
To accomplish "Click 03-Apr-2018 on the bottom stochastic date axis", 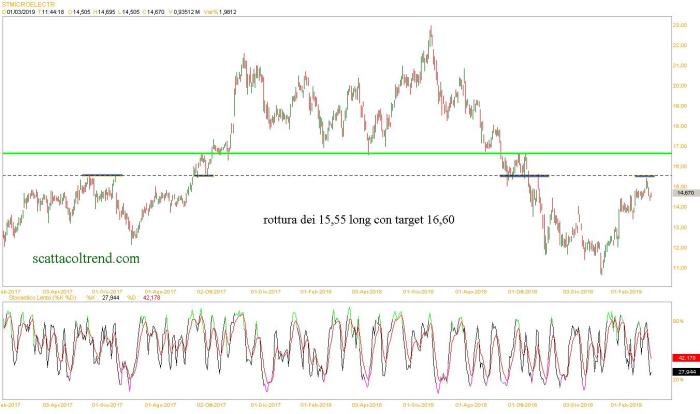I will click(x=367, y=405).
